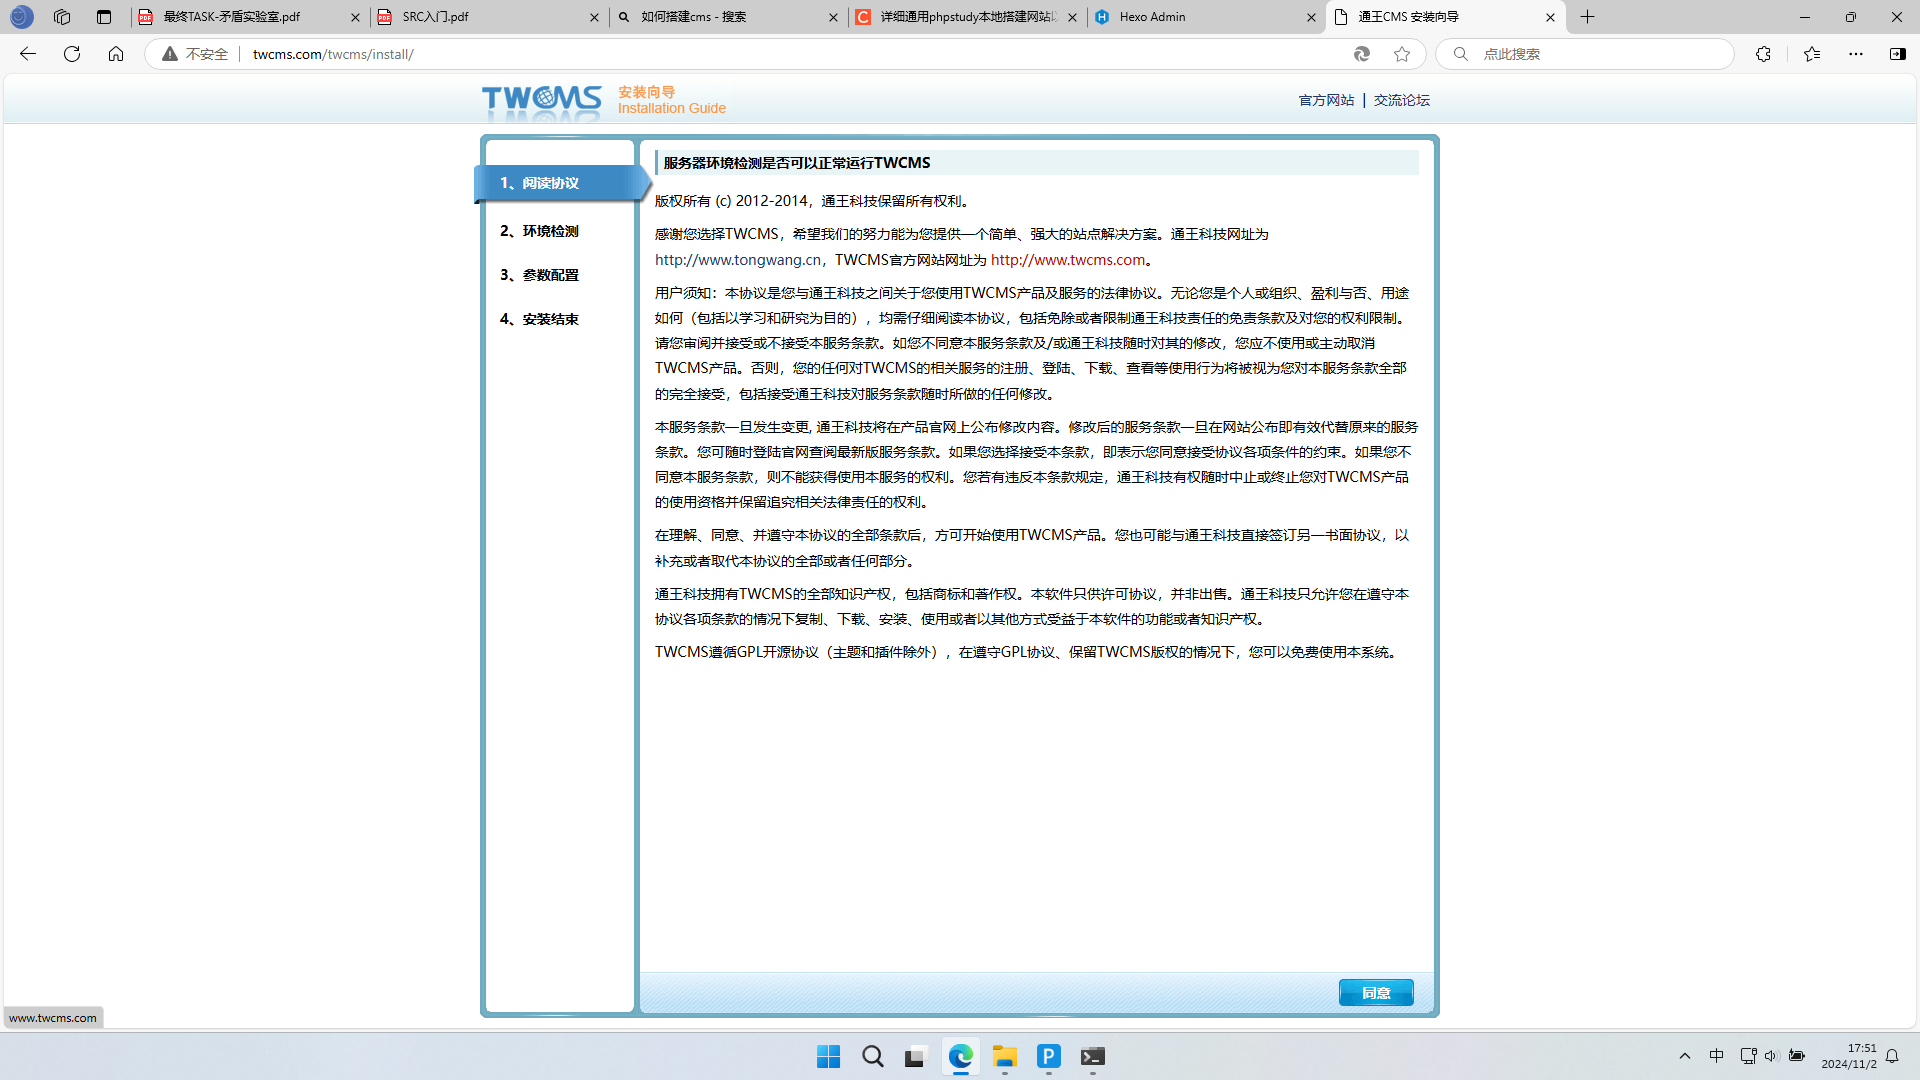Go to the browser home page
The width and height of the screenshot is (1920, 1080).
click(116, 54)
